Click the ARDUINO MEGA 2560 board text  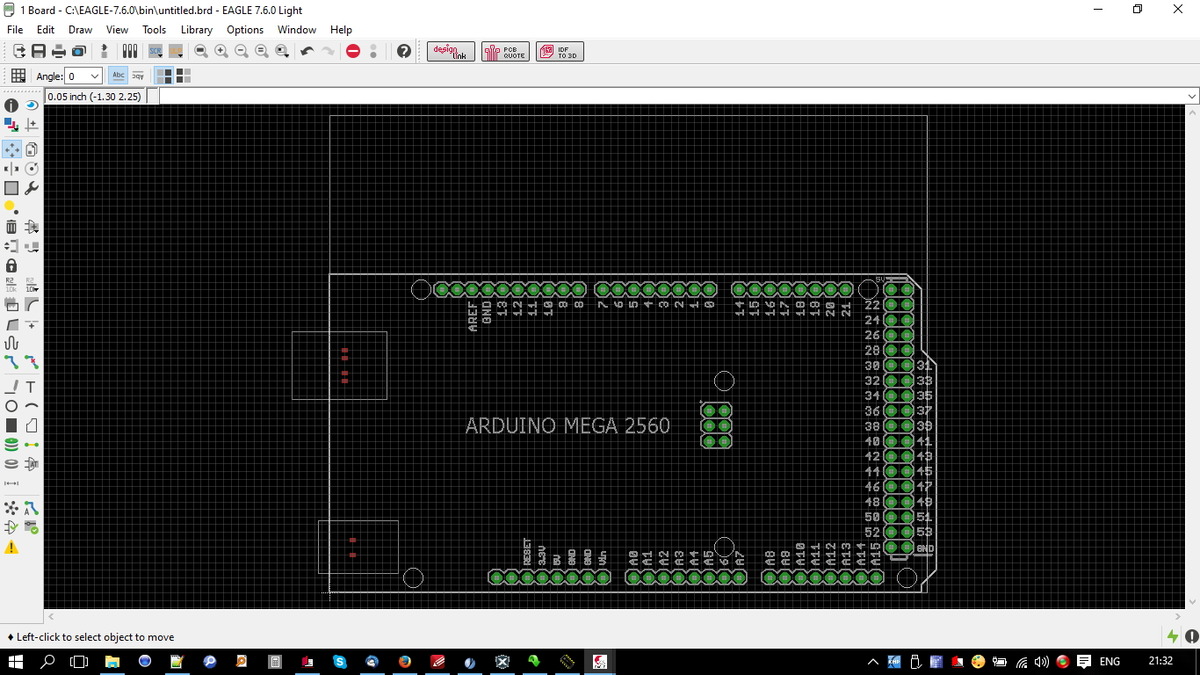click(x=567, y=425)
